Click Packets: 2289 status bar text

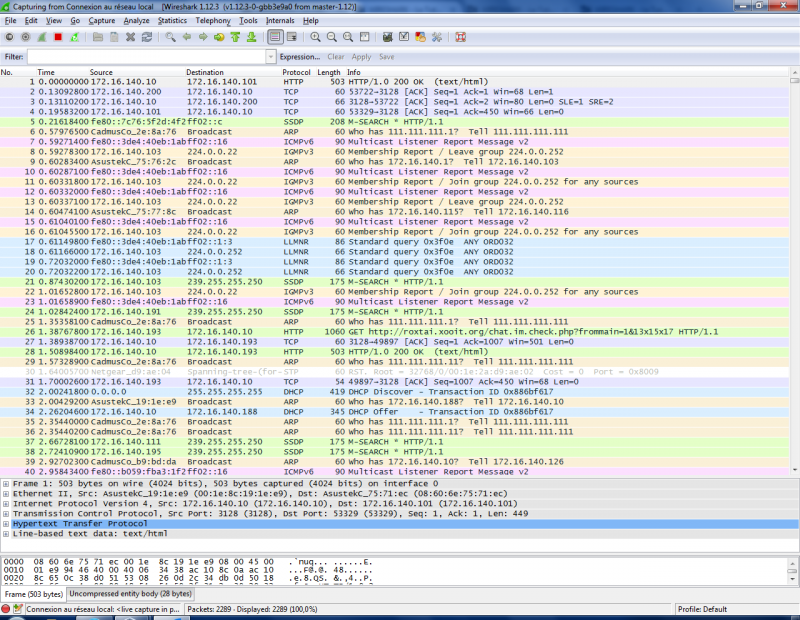[x=252, y=609]
